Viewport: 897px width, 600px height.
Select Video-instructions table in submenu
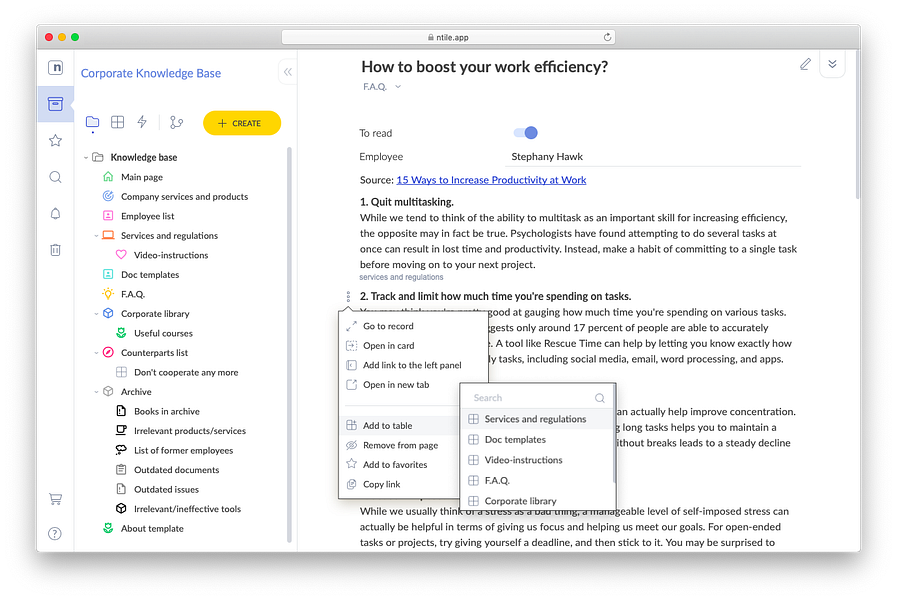[x=537, y=460]
